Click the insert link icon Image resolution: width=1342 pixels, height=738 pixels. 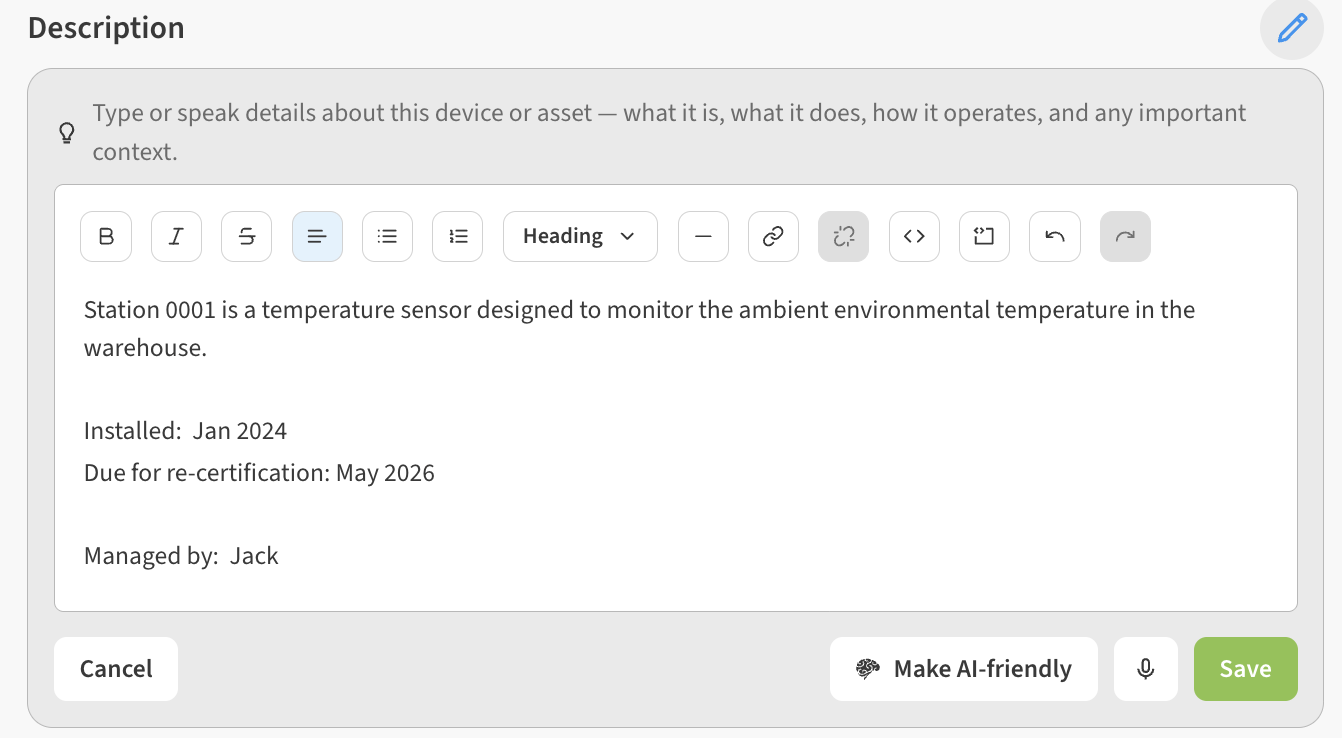click(773, 237)
